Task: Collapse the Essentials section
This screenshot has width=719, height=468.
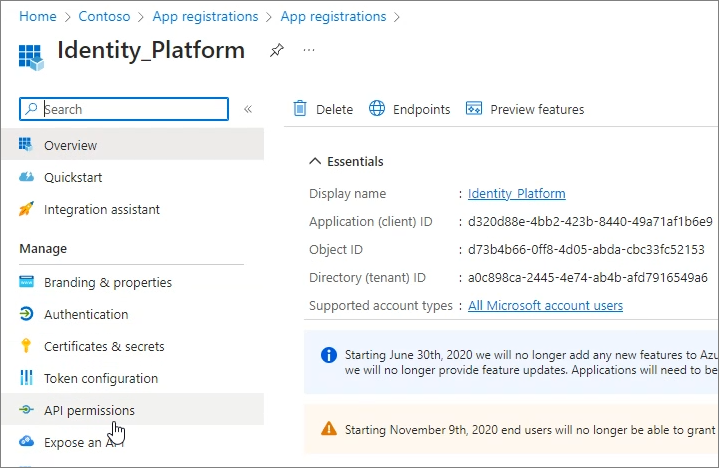Action: tap(315, 161)
